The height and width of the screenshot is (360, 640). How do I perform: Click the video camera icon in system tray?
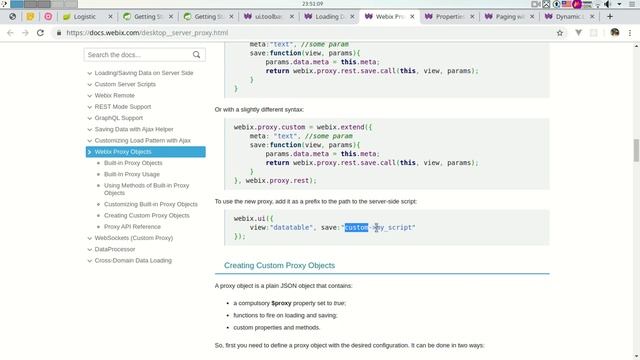[x=536, y=4]
